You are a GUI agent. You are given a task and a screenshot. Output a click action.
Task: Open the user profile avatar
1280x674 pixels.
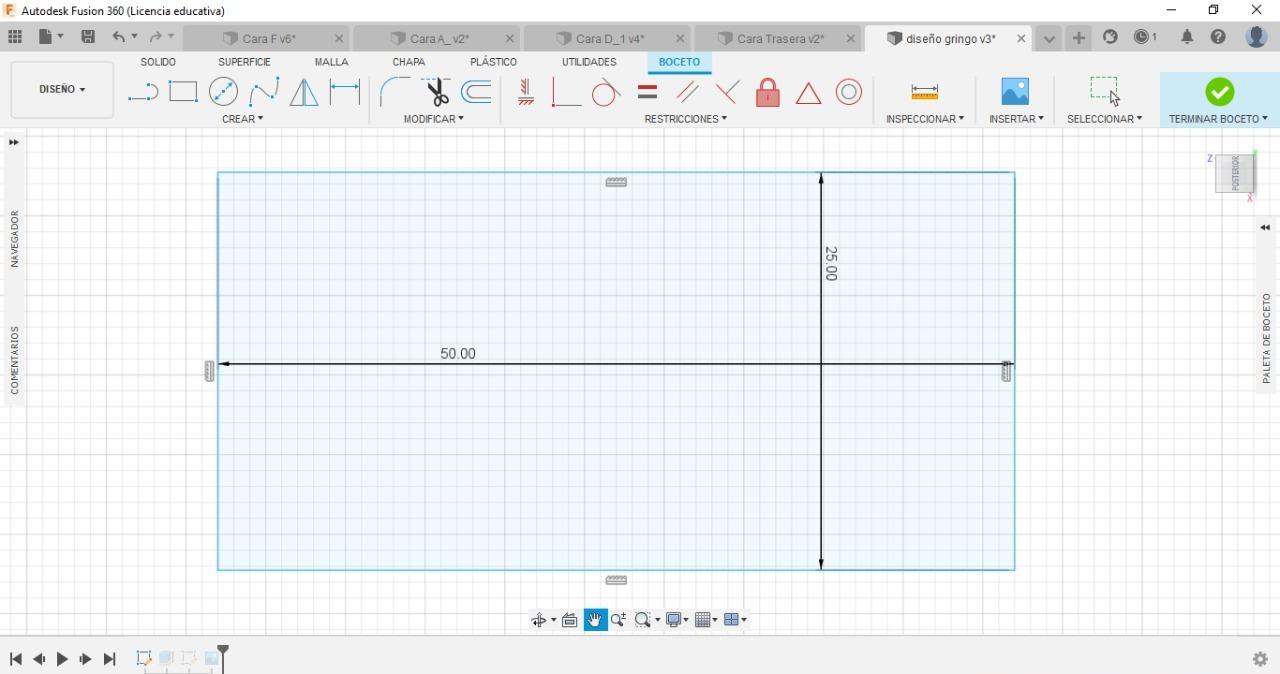point(1256,37)
